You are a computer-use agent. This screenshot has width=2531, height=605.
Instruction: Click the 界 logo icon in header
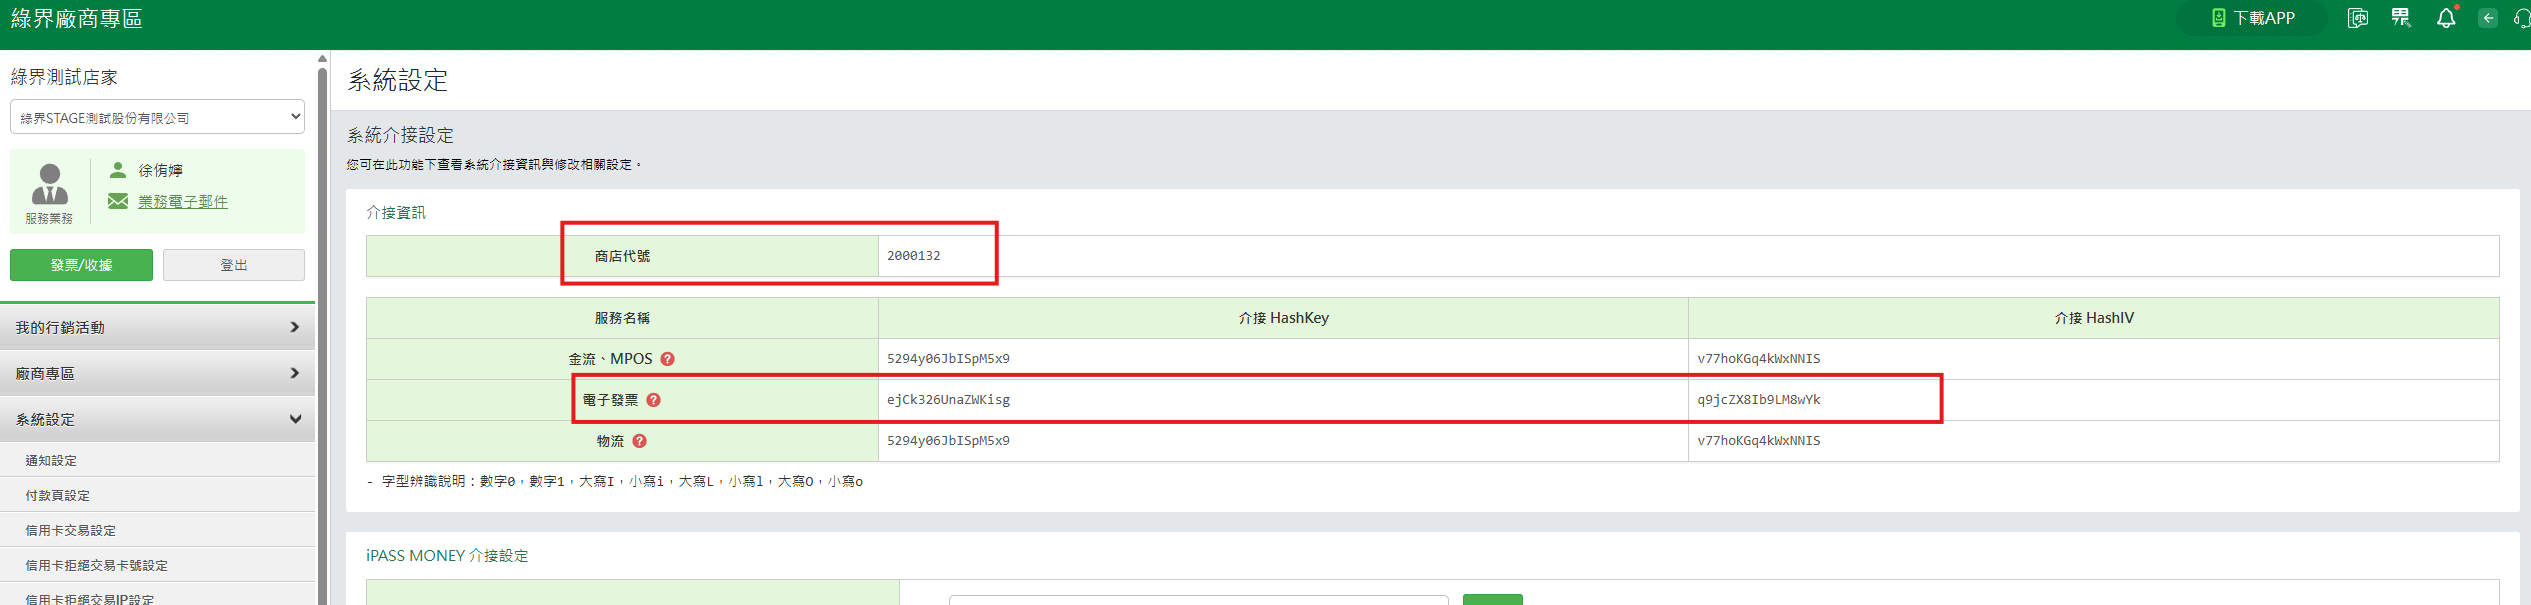tap(2401, 18)
